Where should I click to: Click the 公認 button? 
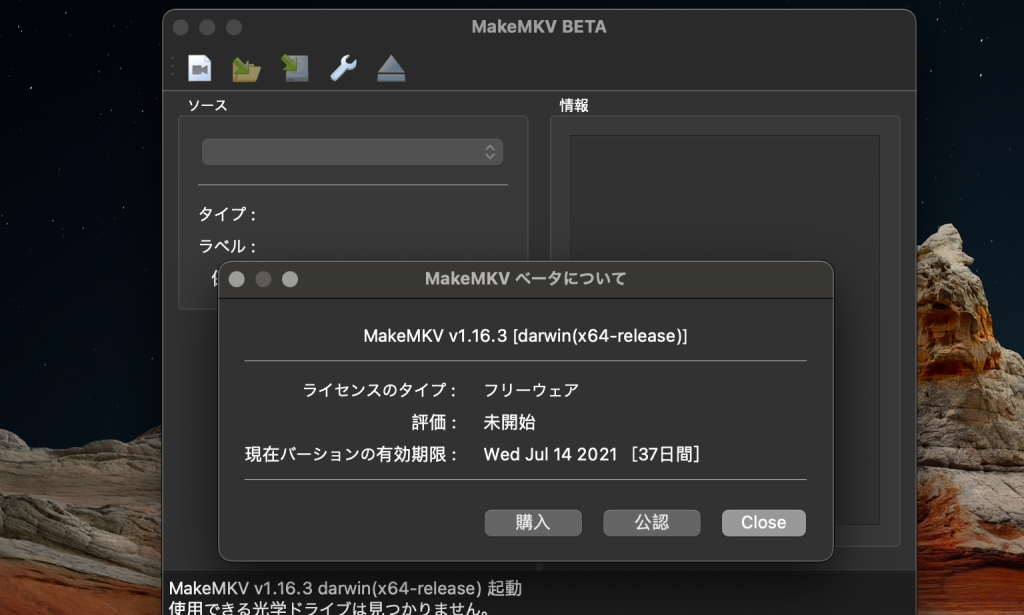652,523
